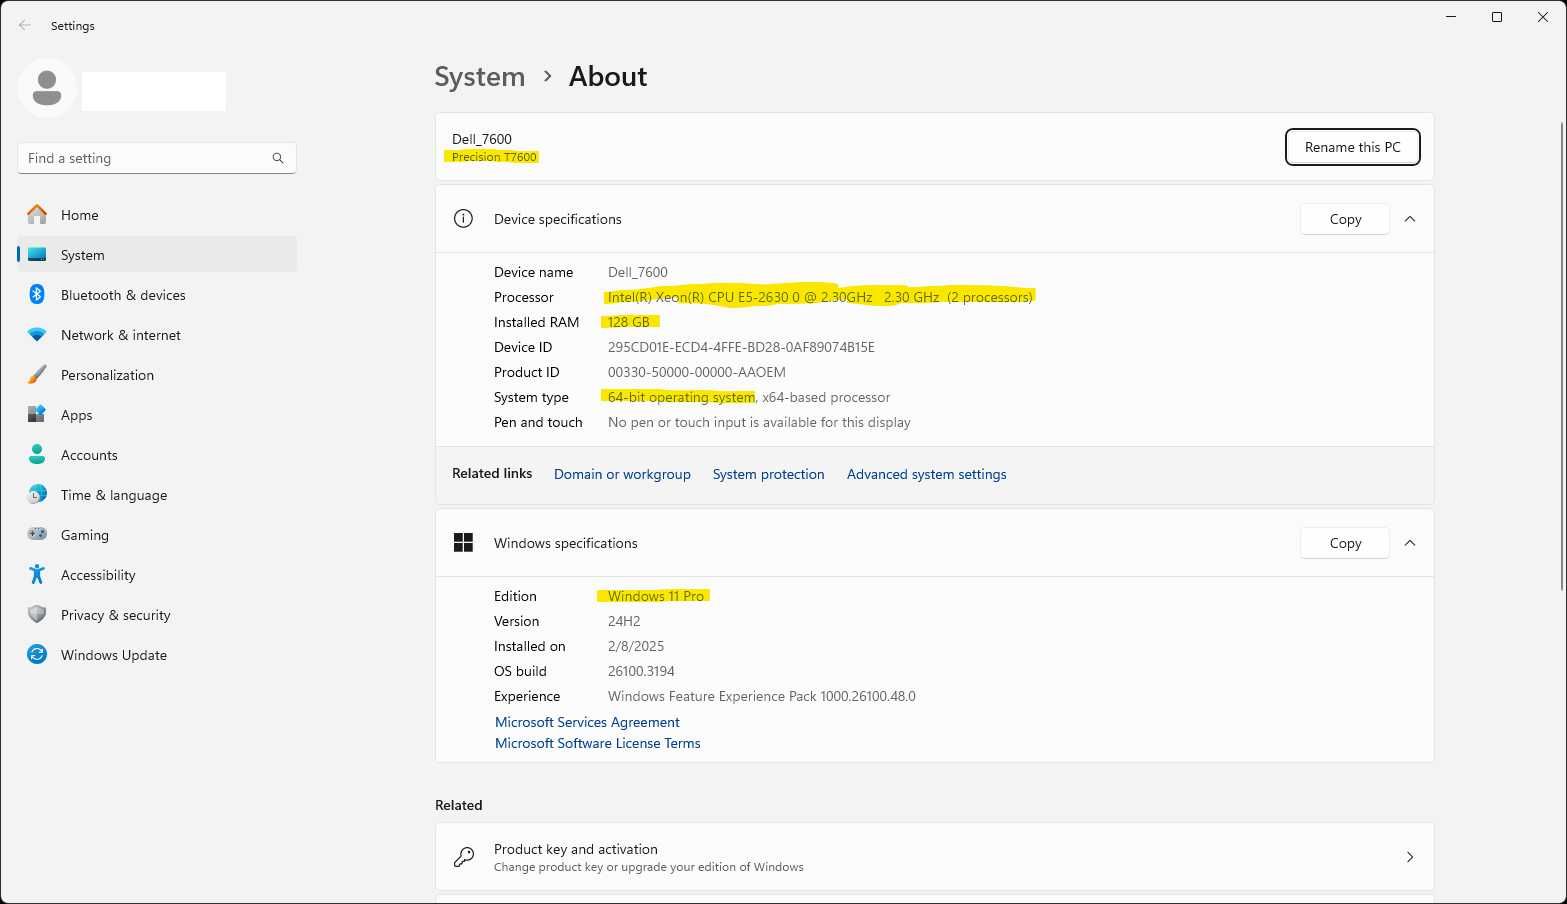The width and height of the screenshot is (1567, 904).
Task: Click the Edition value Windows 11 Pro
Action: point(656,596)
